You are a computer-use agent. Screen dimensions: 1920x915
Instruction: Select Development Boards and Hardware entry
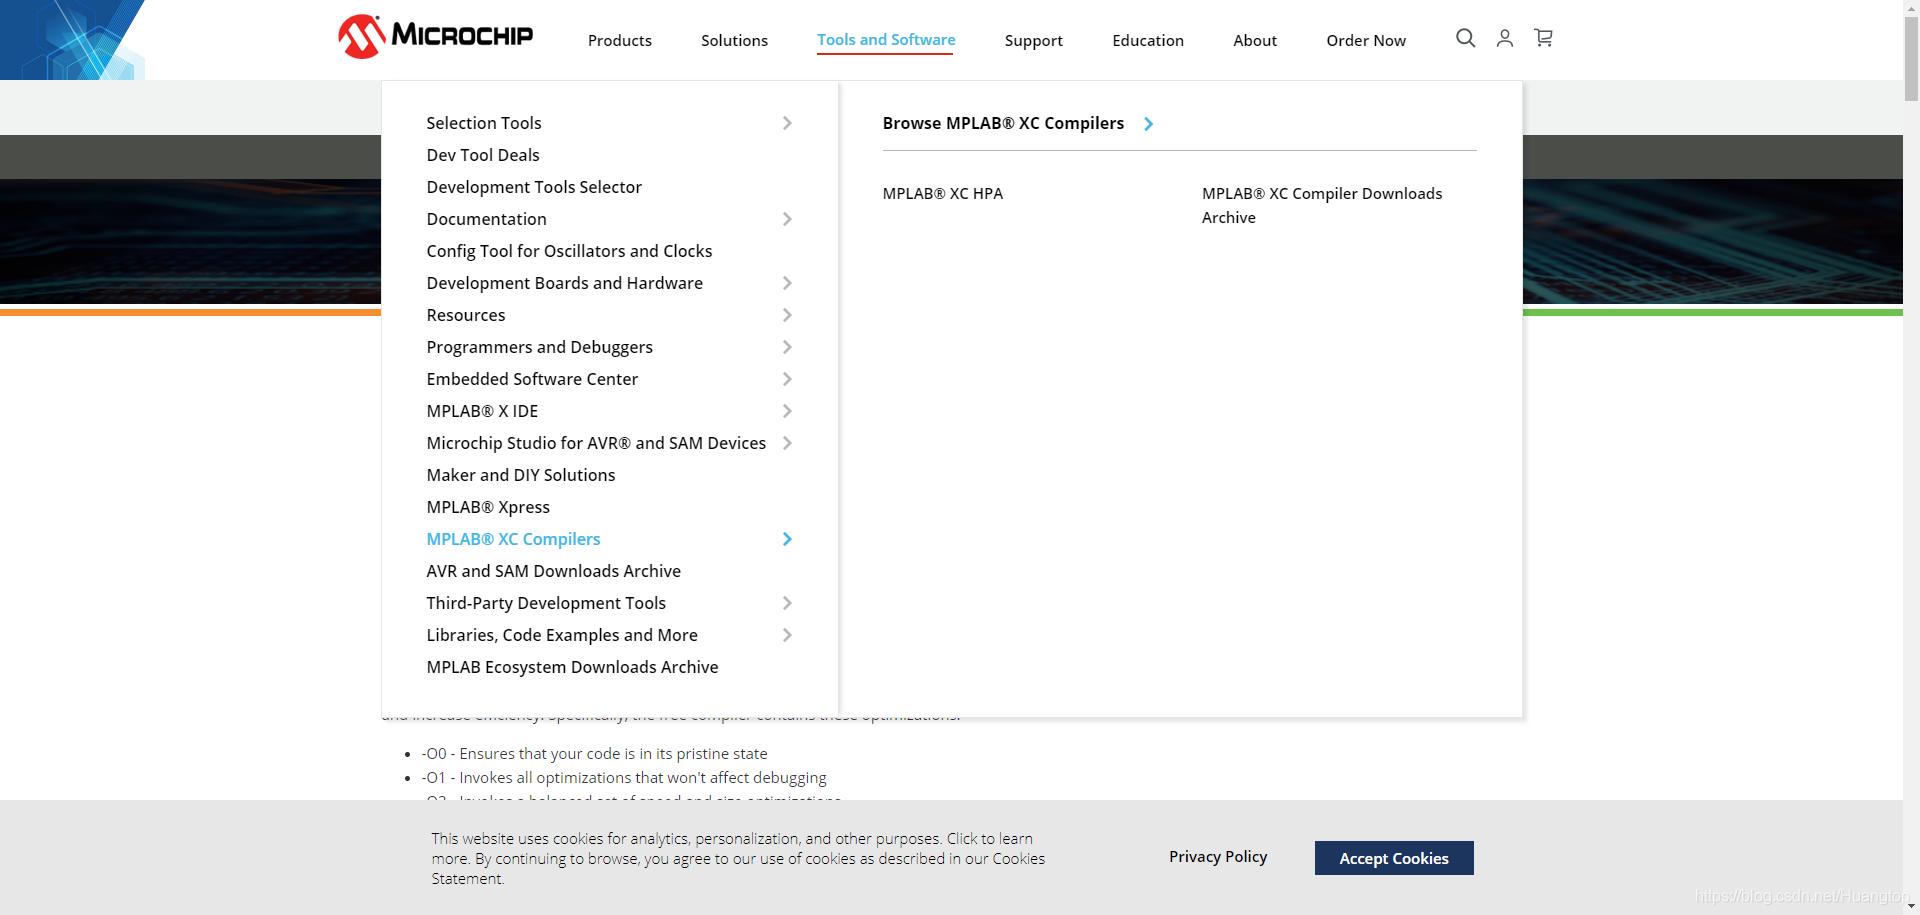tap(564, 283)
